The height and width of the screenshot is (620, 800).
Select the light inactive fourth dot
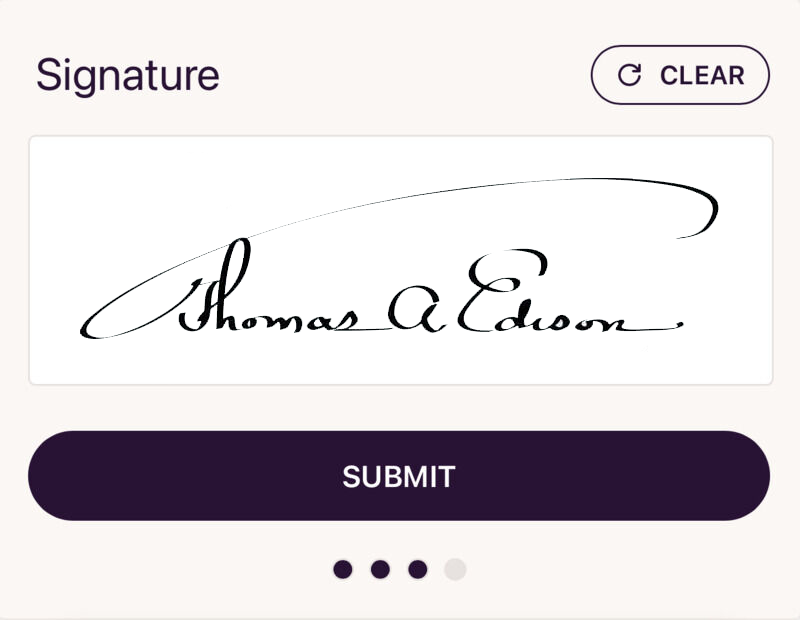click(456, 569)
